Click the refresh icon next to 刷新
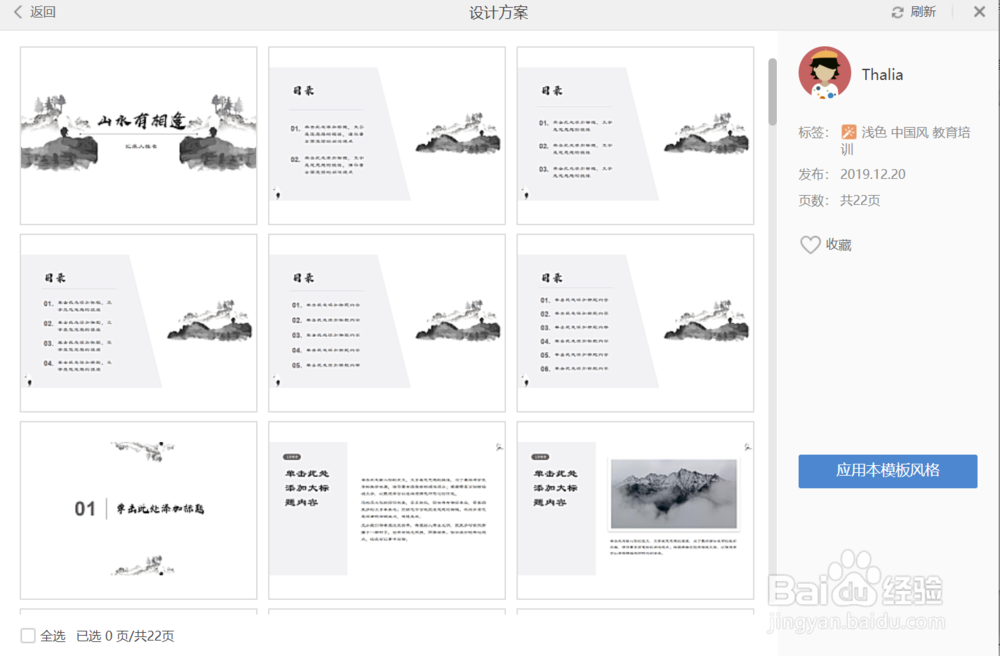 pos(898,12)
